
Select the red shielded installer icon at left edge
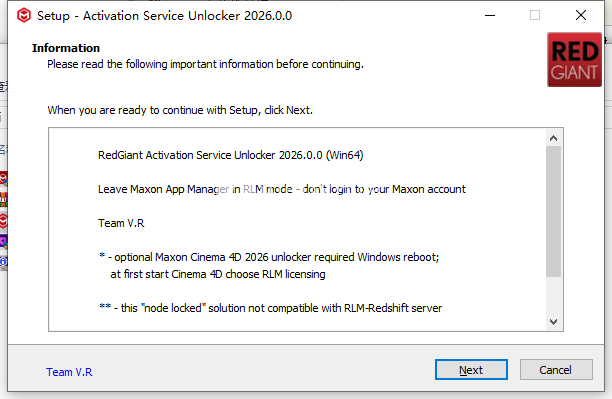3,179
